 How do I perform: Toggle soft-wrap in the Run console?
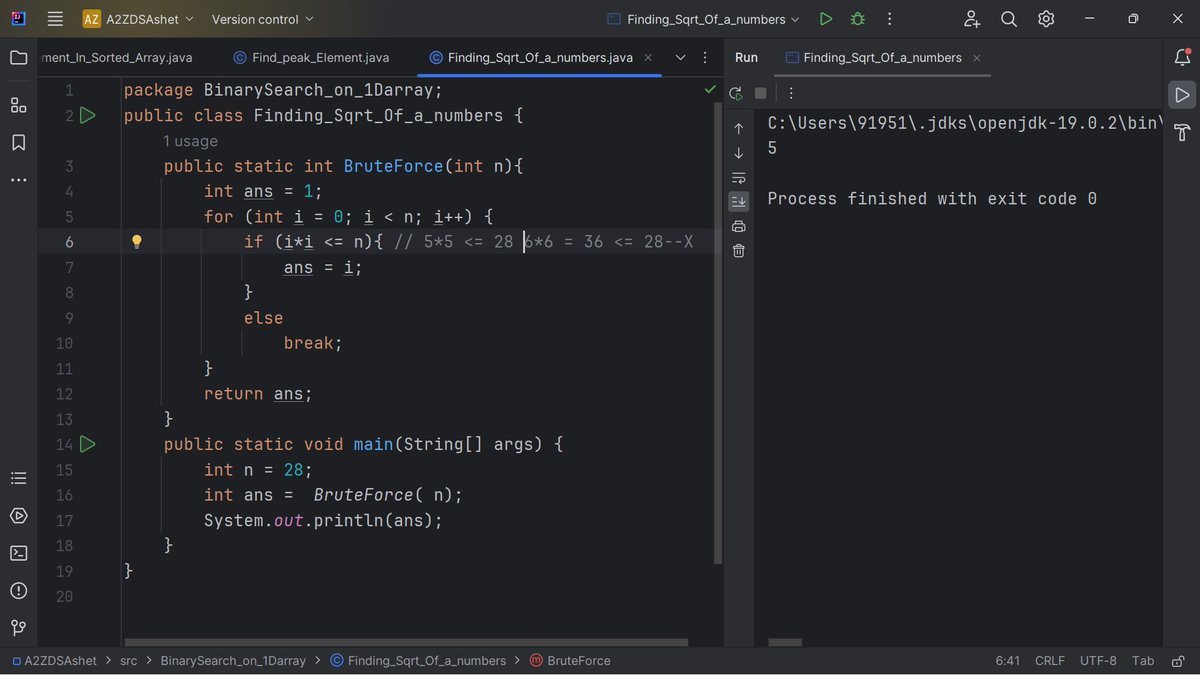[738, 177]
